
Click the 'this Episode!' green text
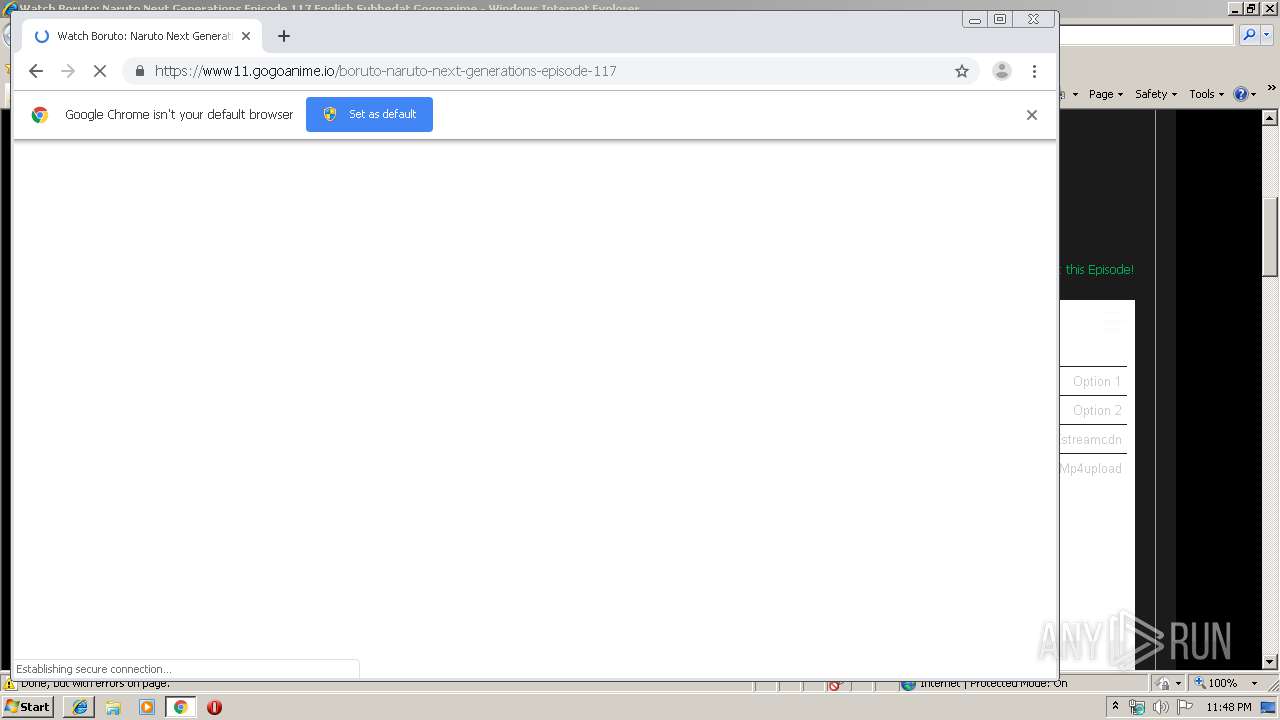[x=1099, y=270]
